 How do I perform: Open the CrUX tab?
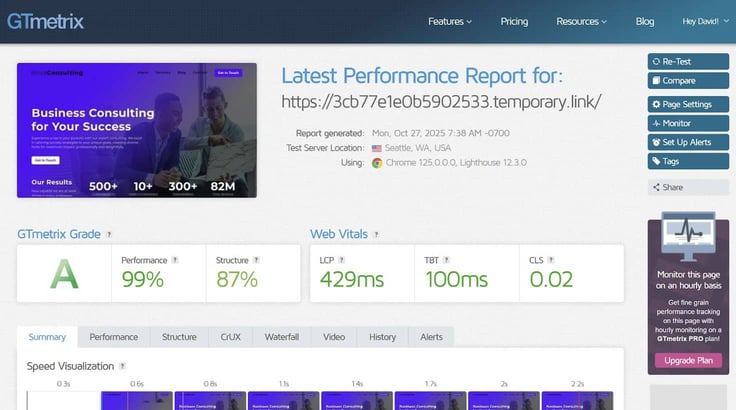[x=230, y=337]
